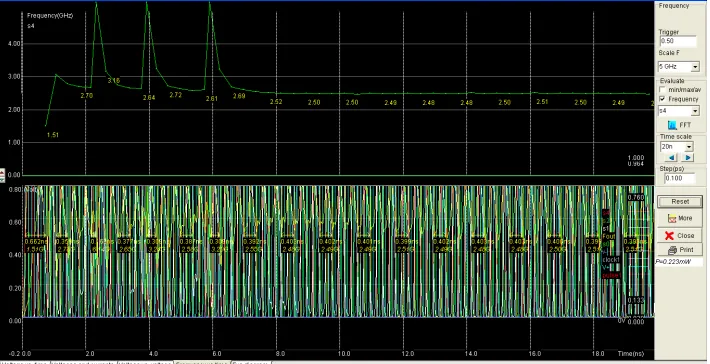Image resolution: width=710 pixels, height=364 pixels.
Task: Click the 2.72 frequency data label
Action: click(x=176, y=95)
